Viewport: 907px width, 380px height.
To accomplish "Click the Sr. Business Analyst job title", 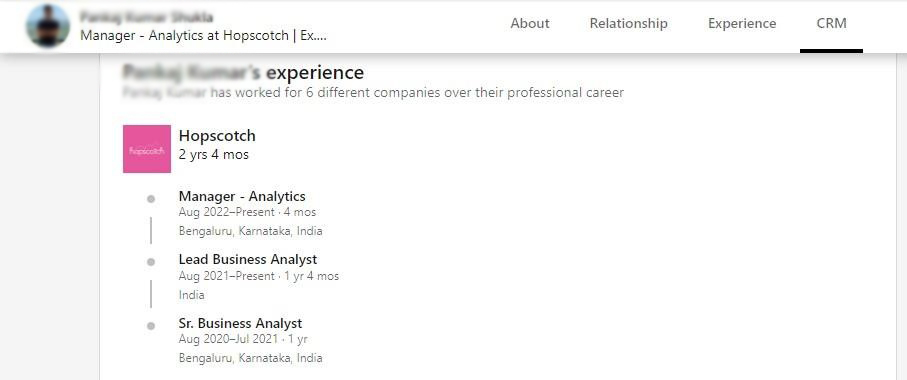I will tap(240, 323).
